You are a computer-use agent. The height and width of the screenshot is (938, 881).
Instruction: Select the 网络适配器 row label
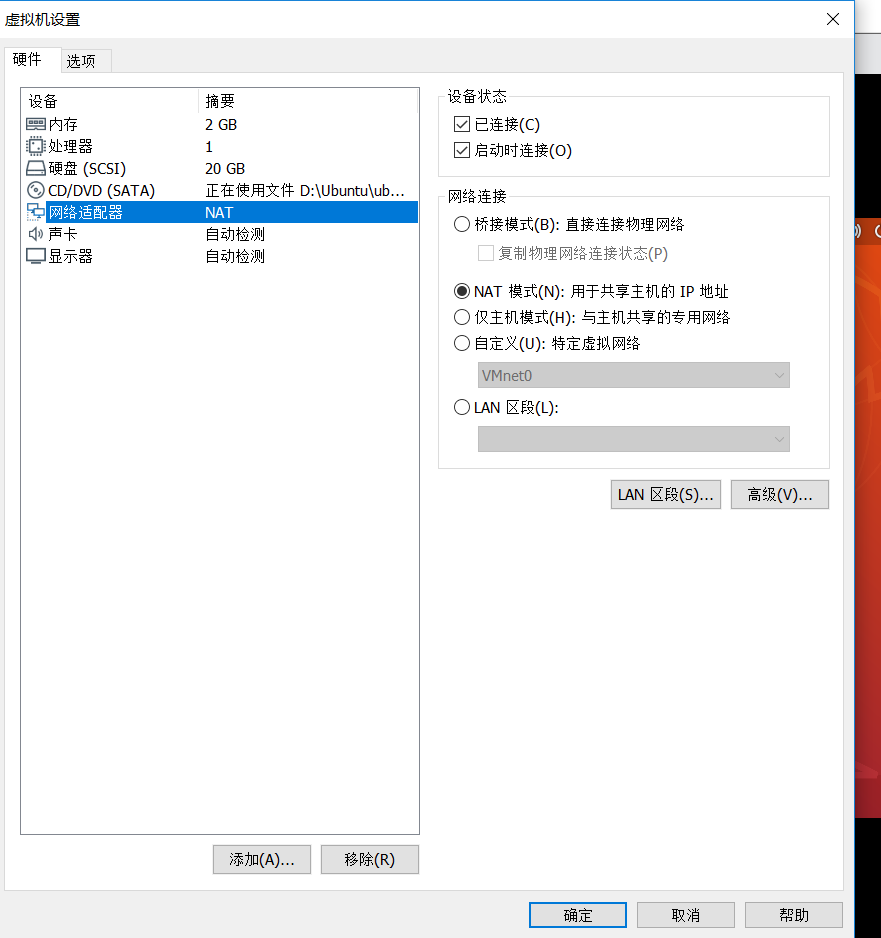click(86, 212)
